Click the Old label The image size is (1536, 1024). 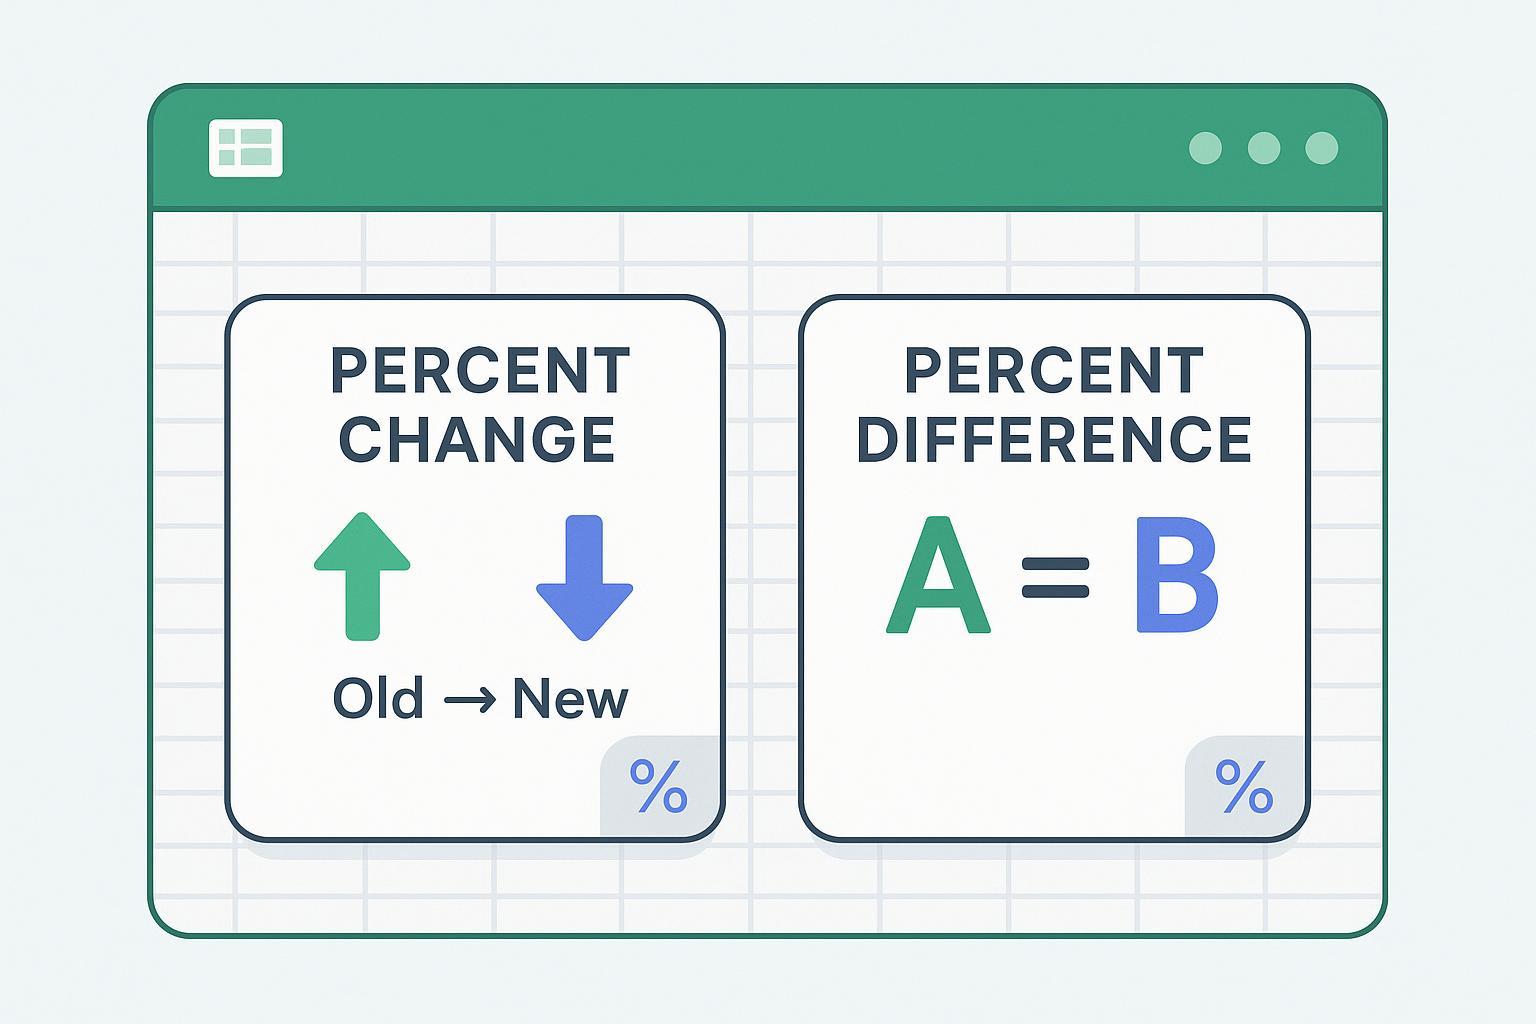(x=378, y=699)
